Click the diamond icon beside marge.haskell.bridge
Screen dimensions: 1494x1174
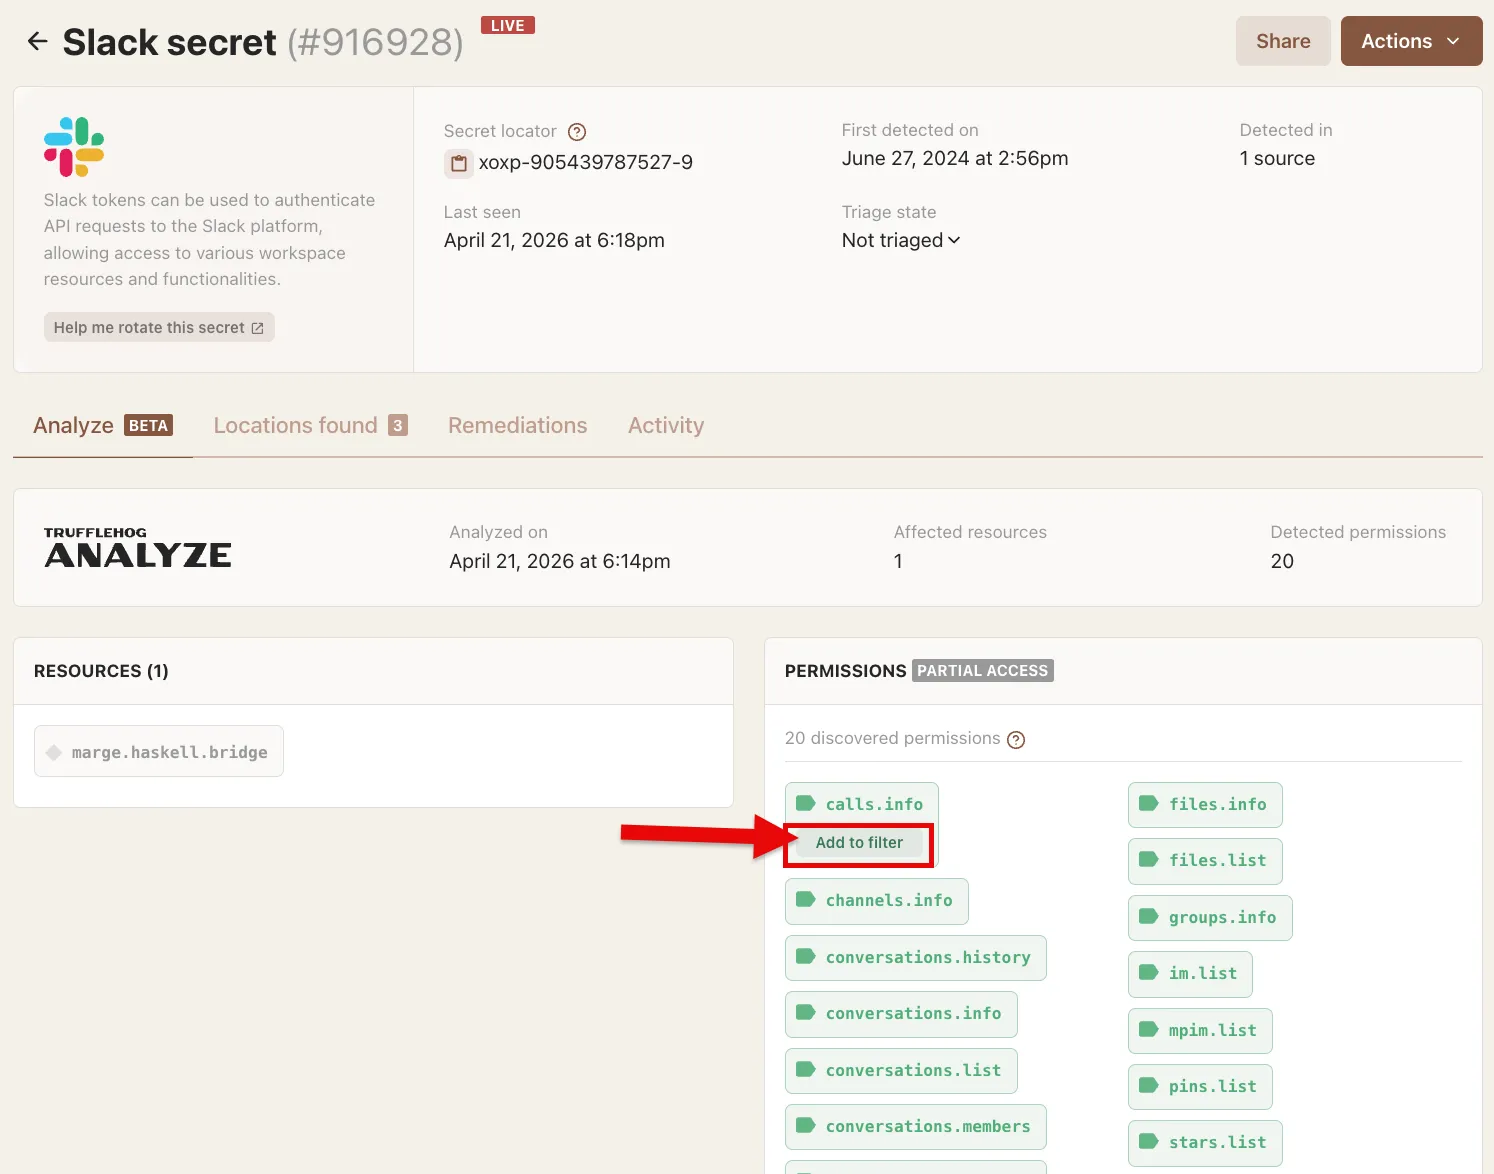[x=54, y=752]
